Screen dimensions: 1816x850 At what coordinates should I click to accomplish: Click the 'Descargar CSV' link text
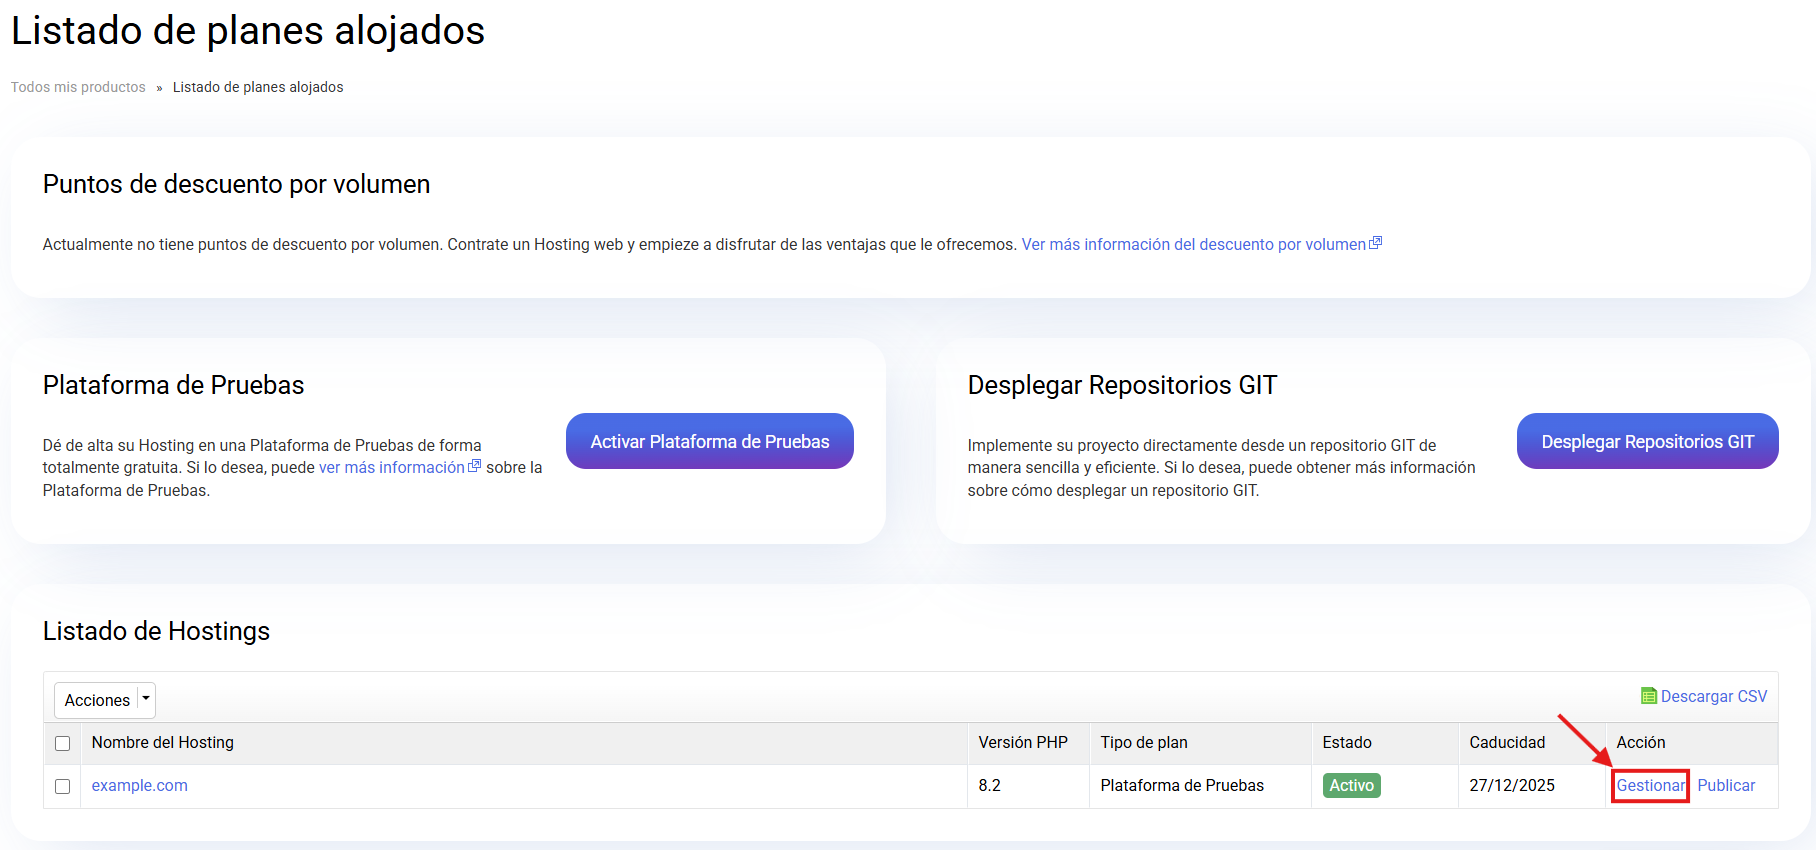[x=1713, y=696]
